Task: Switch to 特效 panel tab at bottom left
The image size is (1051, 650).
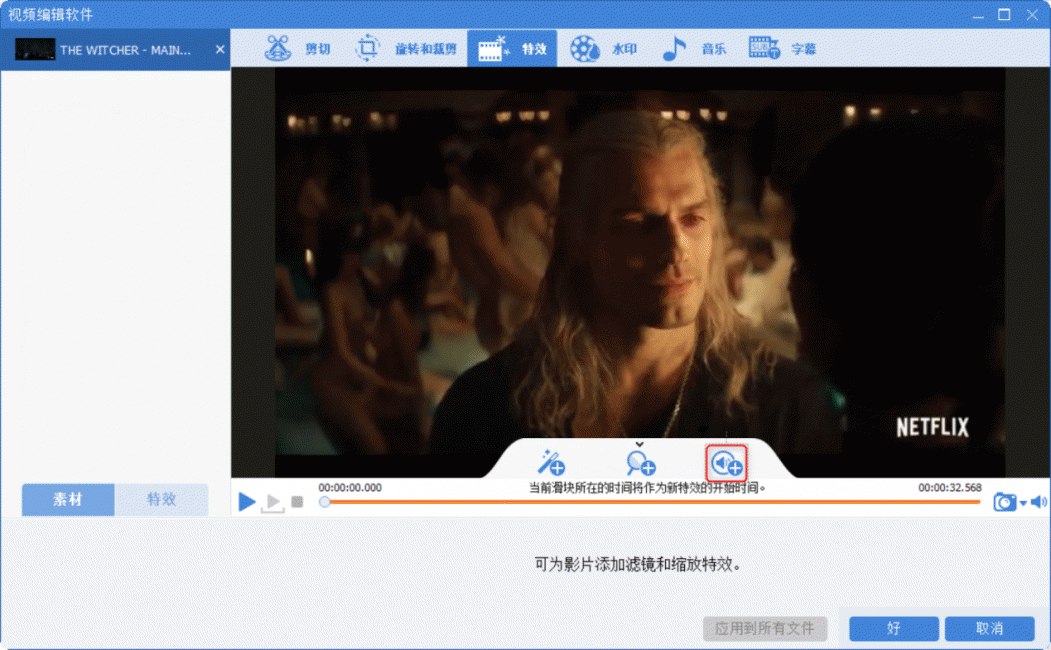Action: pyautogui.click(x=161, y=499)
